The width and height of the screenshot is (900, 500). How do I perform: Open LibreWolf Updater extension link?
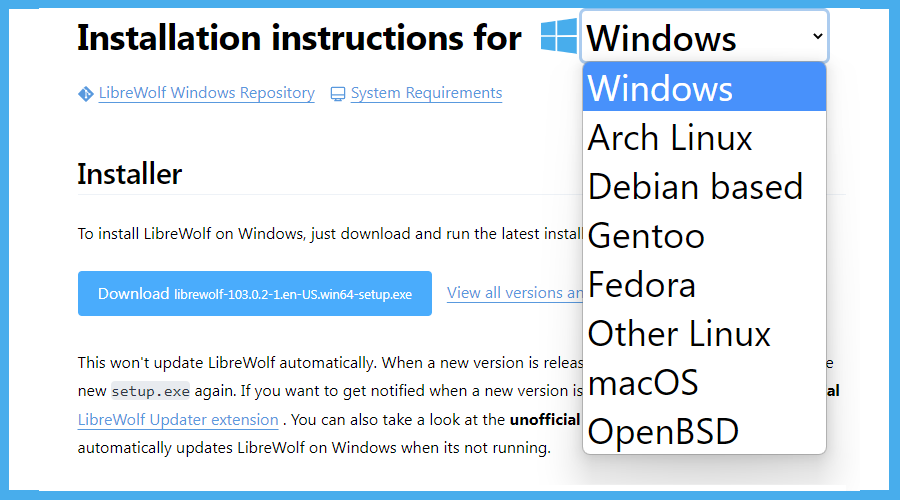tap(178, 420)
